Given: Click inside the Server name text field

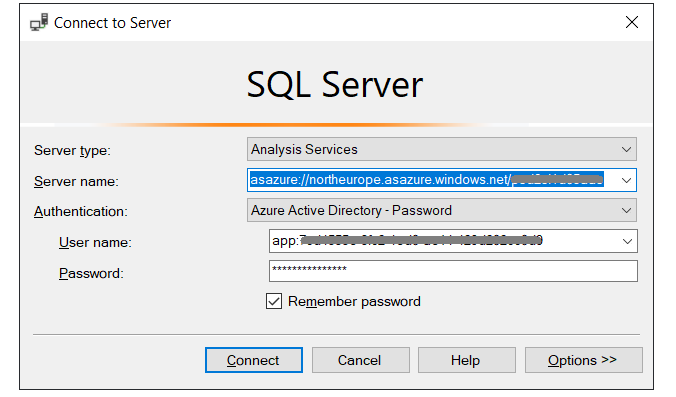Looking at the screenshot, I should tap(432, 180).
